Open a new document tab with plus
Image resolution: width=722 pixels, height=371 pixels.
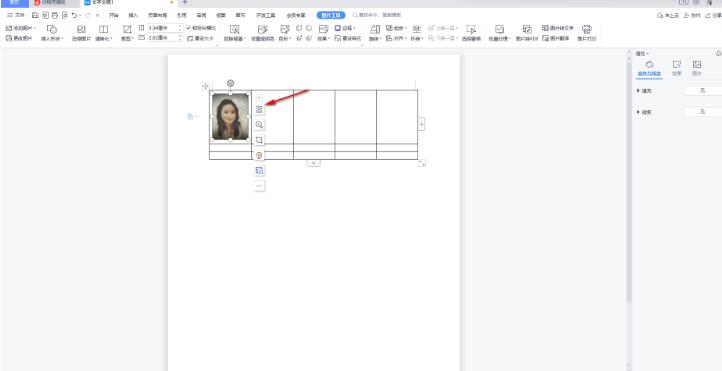(185, 2)
